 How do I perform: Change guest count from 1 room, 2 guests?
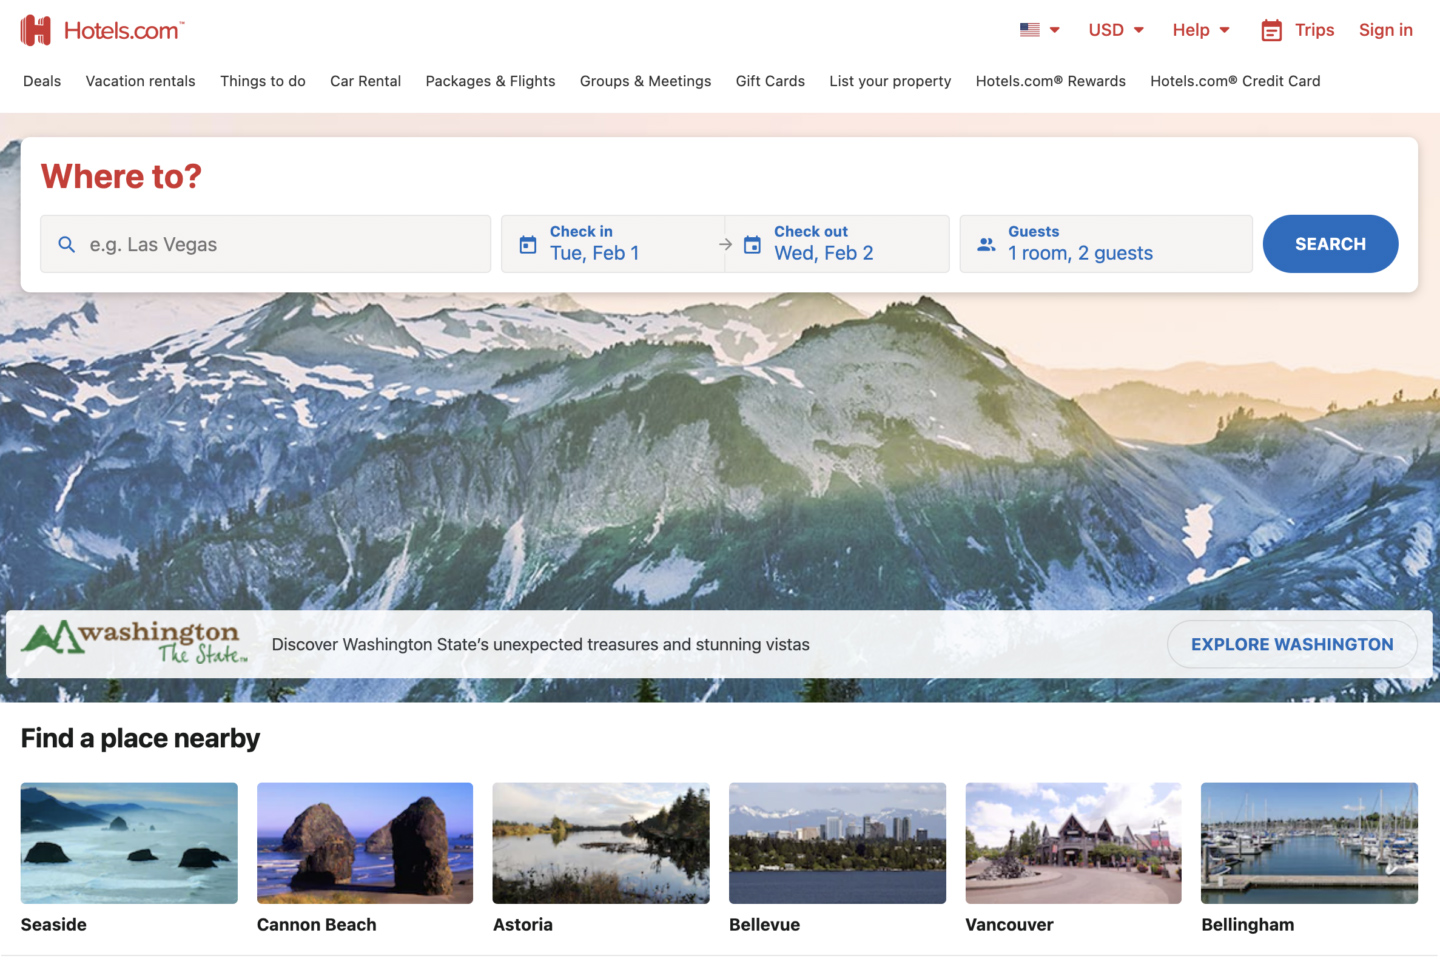tap(1080, 253)
